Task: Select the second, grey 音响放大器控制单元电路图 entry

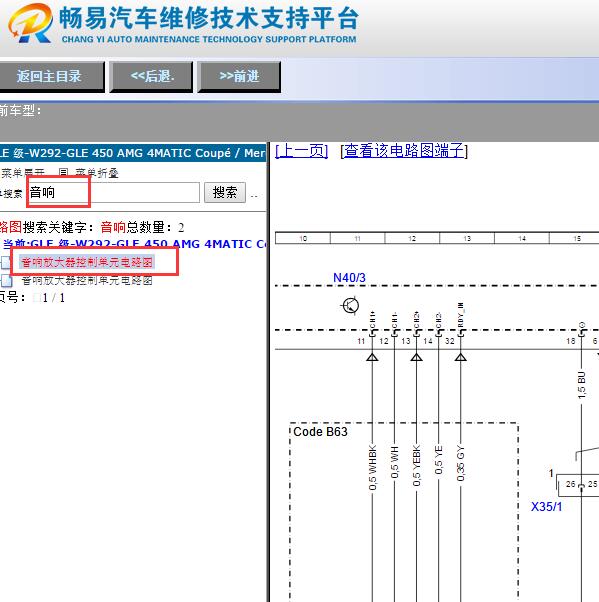Action: pos(87,280)
